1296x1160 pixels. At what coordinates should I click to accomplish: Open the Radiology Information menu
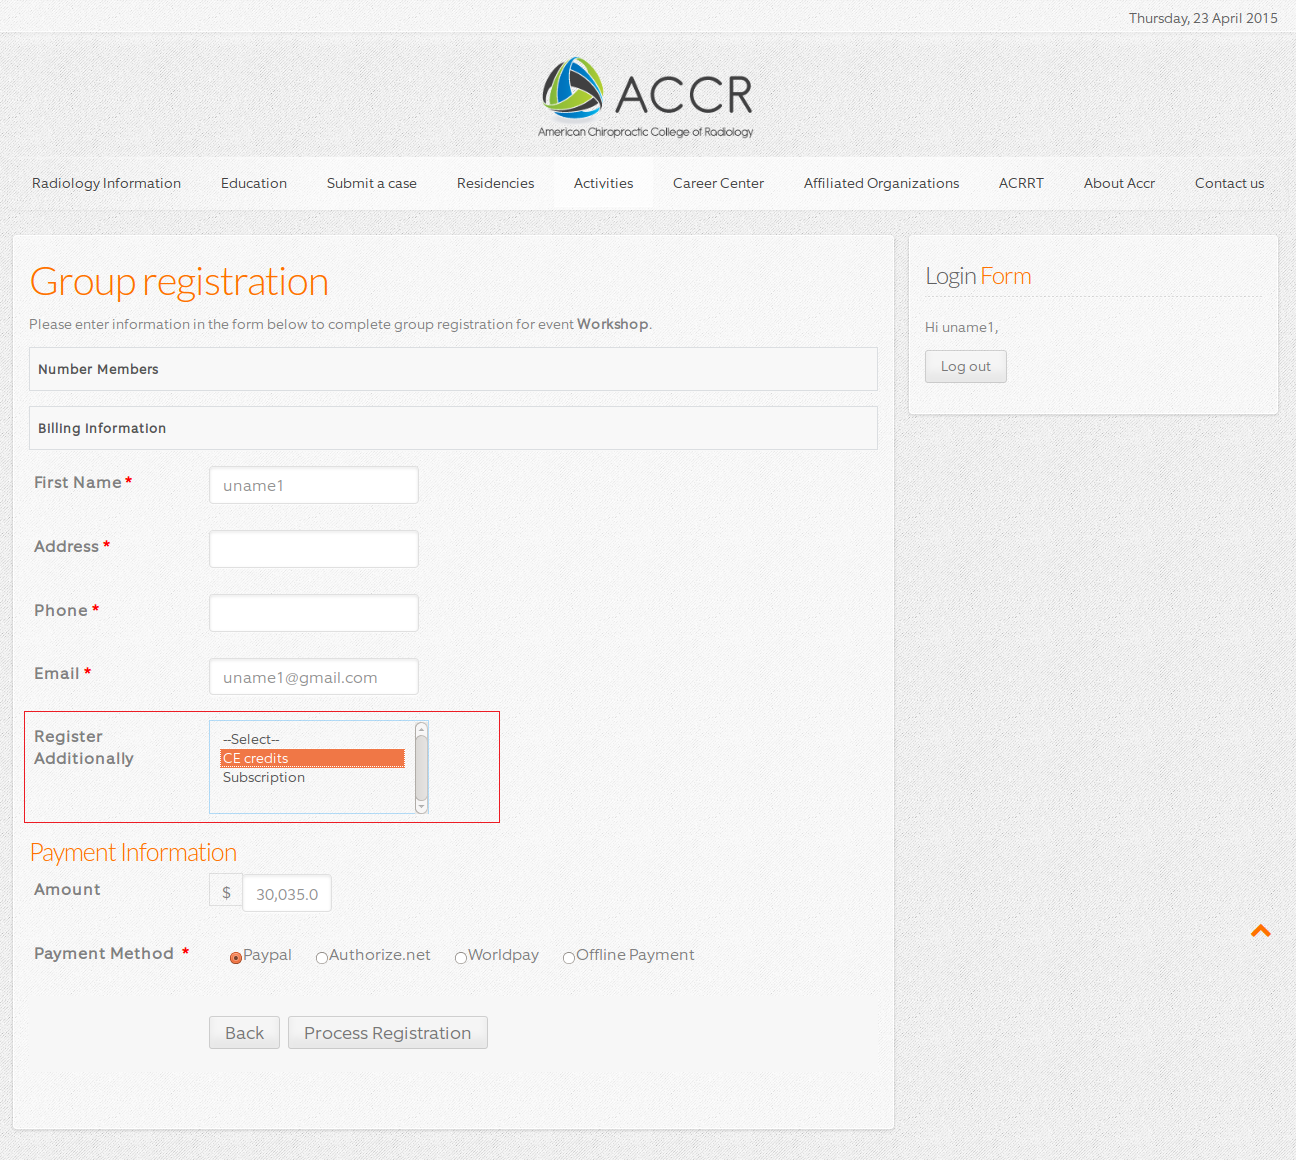point(106,183)
